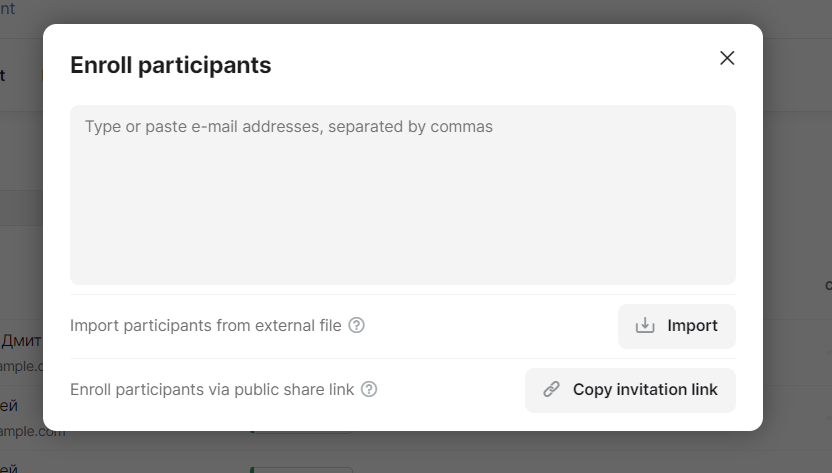
Task: Click into the e-mail addresses text area
Action: click(x=402, y=194)
